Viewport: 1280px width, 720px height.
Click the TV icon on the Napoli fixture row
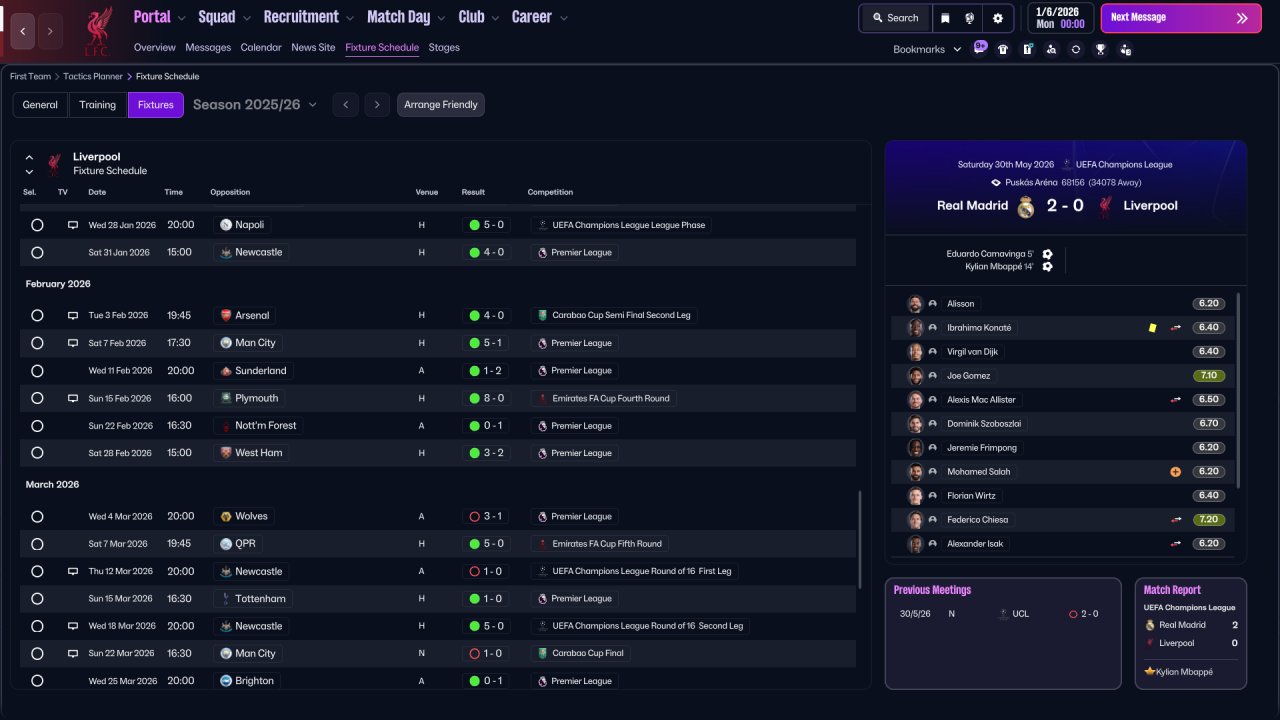72,225
